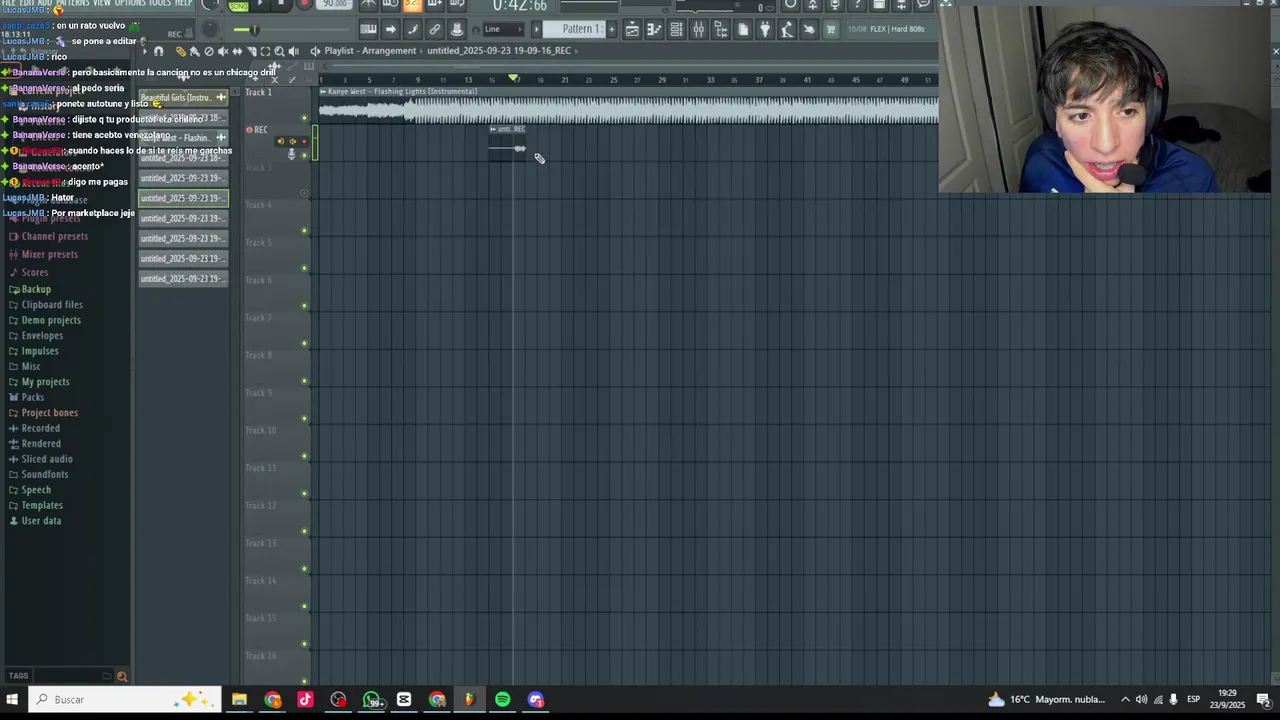Expand the Recorded folder in browser
This screenshot has height=720, width=1280.
click(x=35, y=428)
